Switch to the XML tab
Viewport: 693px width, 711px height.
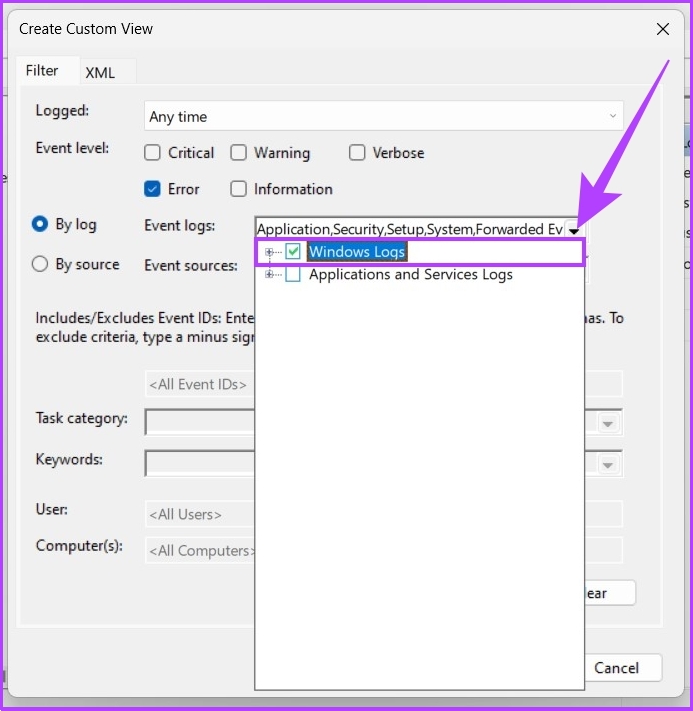click(100, 73)
